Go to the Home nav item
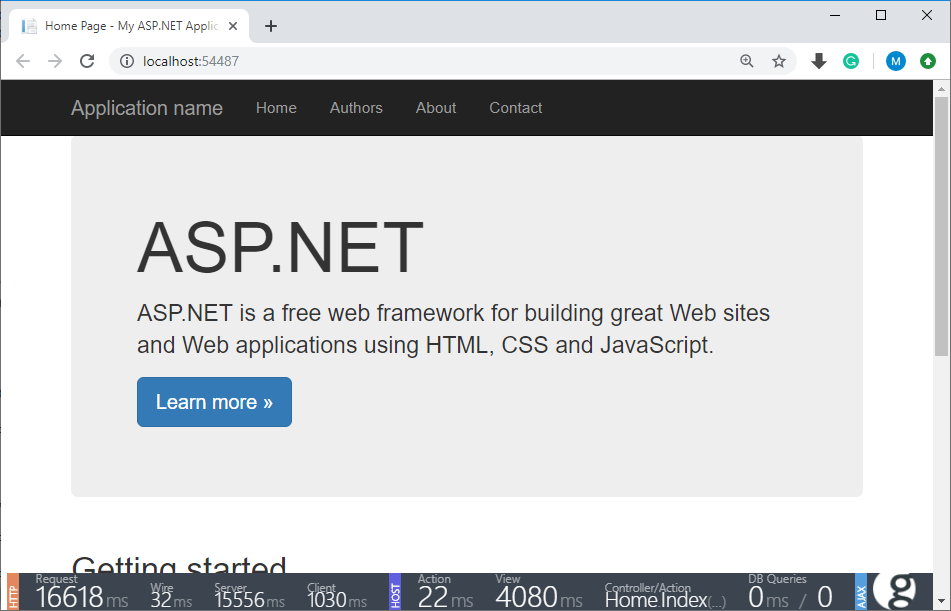Screen dimensions: 951x611 point(276,108)
